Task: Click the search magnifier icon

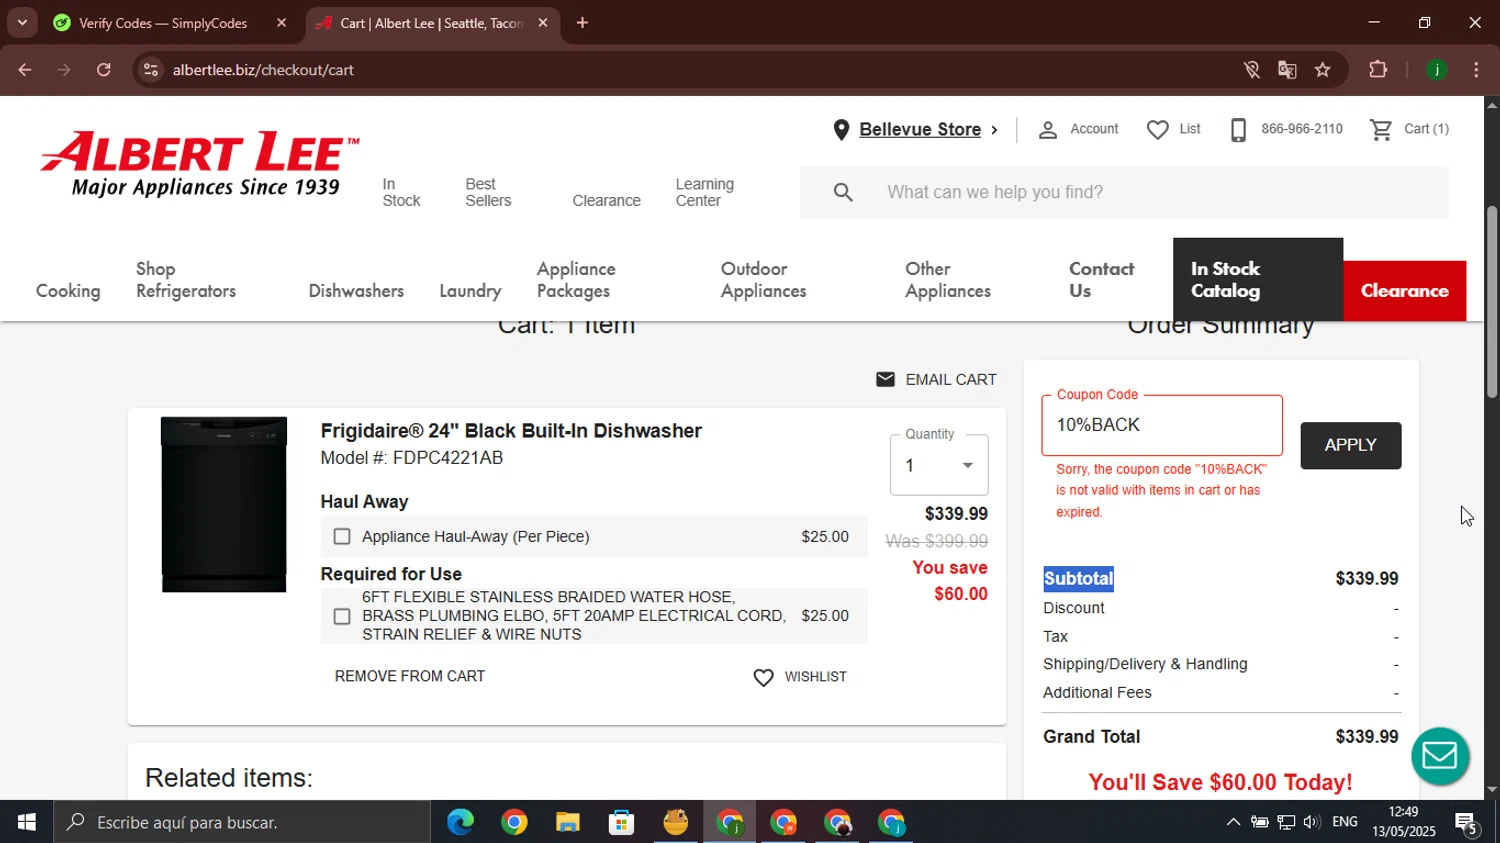Action: pyautogui.click(x=843, y=192)
